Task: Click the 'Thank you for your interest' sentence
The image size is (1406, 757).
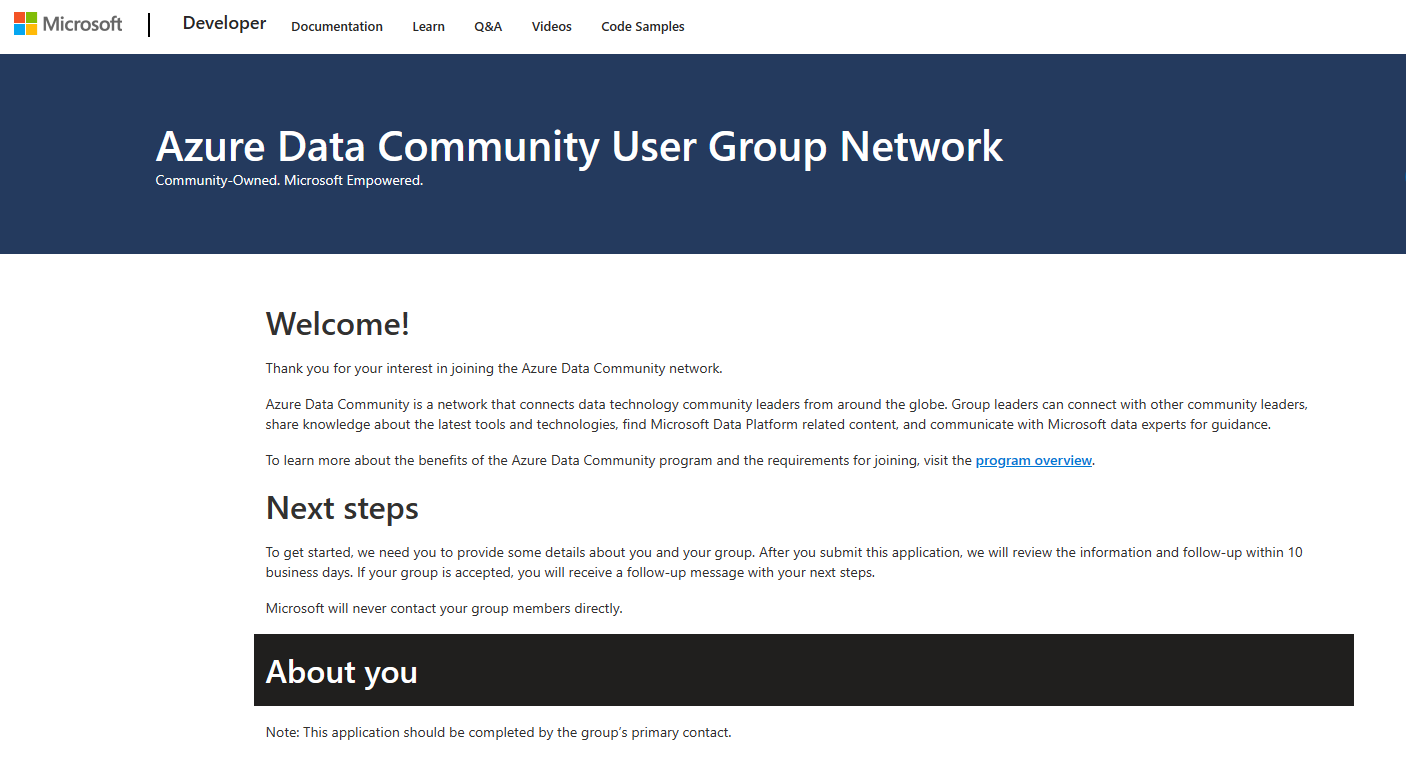Action: coord(494,368)
